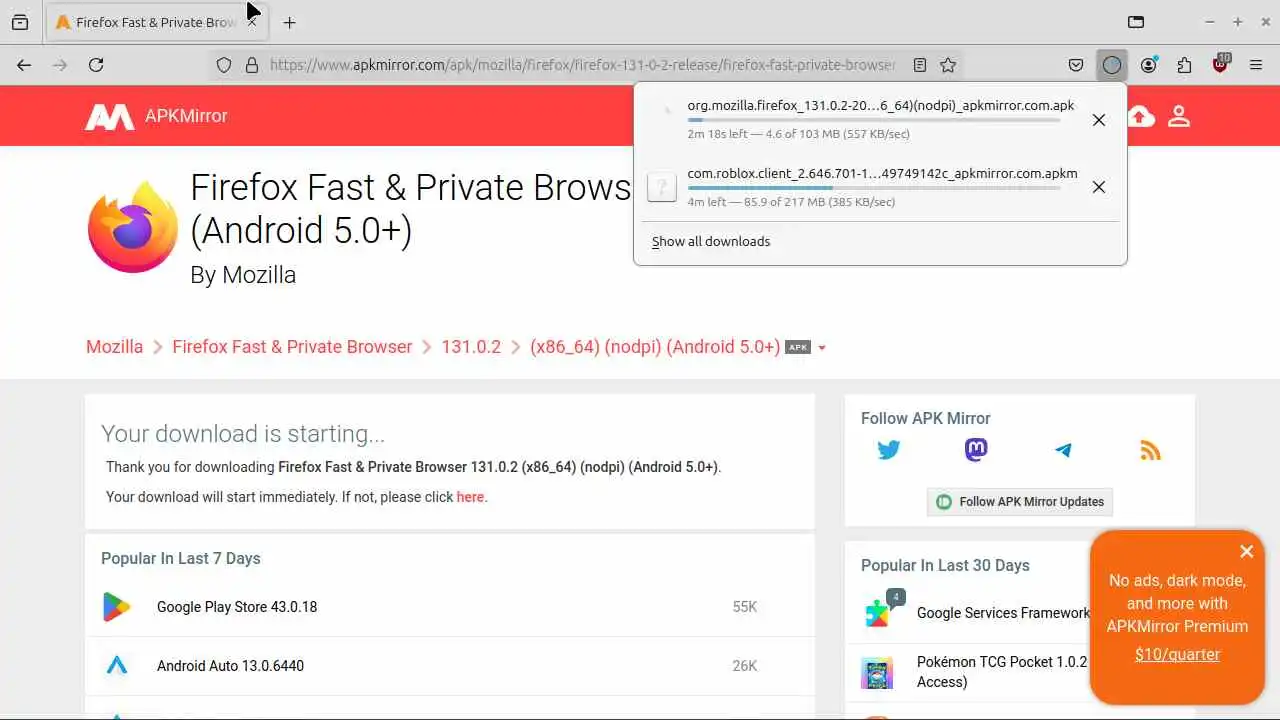
Task: Focus the apkmirror.com URL address bar
Action: point(582,65)
